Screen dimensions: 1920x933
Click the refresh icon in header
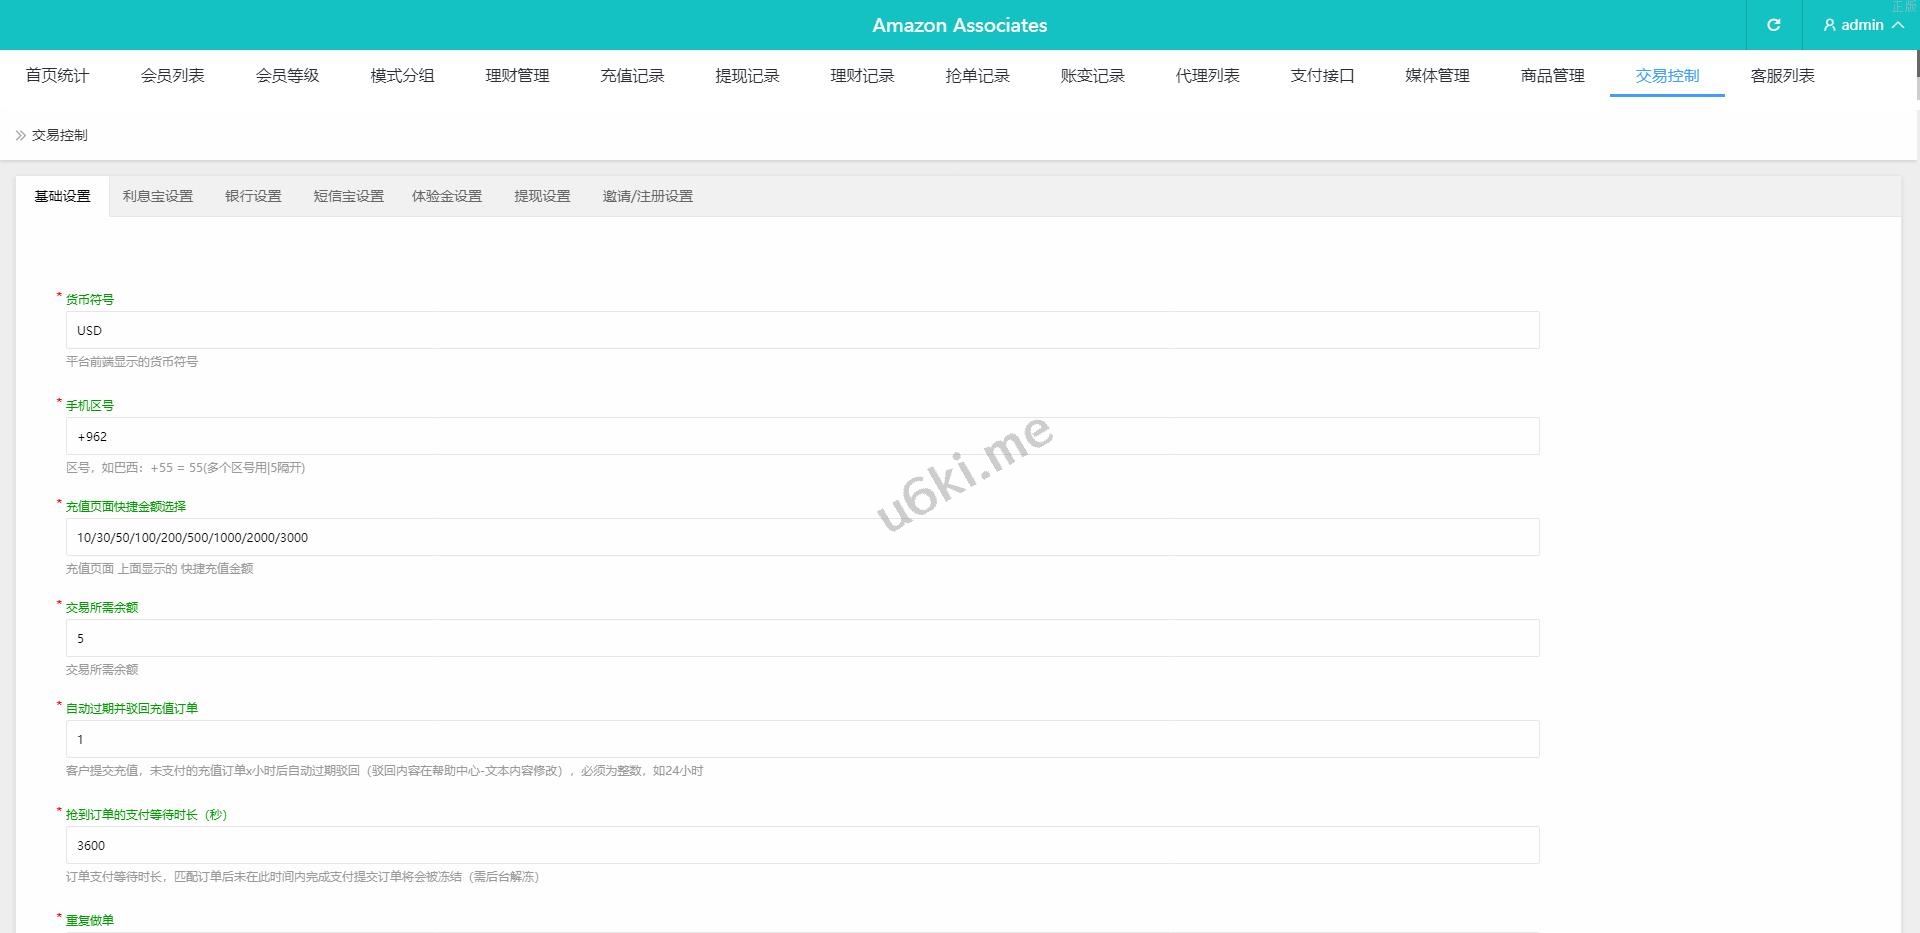(x=1773, y=25)
